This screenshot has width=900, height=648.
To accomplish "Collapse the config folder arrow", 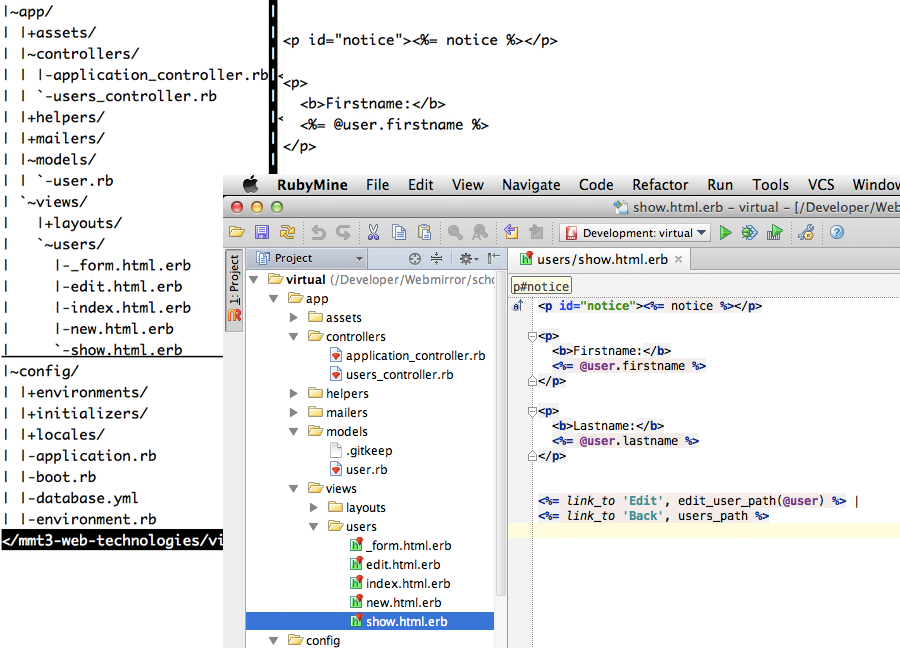I will 274,640.
